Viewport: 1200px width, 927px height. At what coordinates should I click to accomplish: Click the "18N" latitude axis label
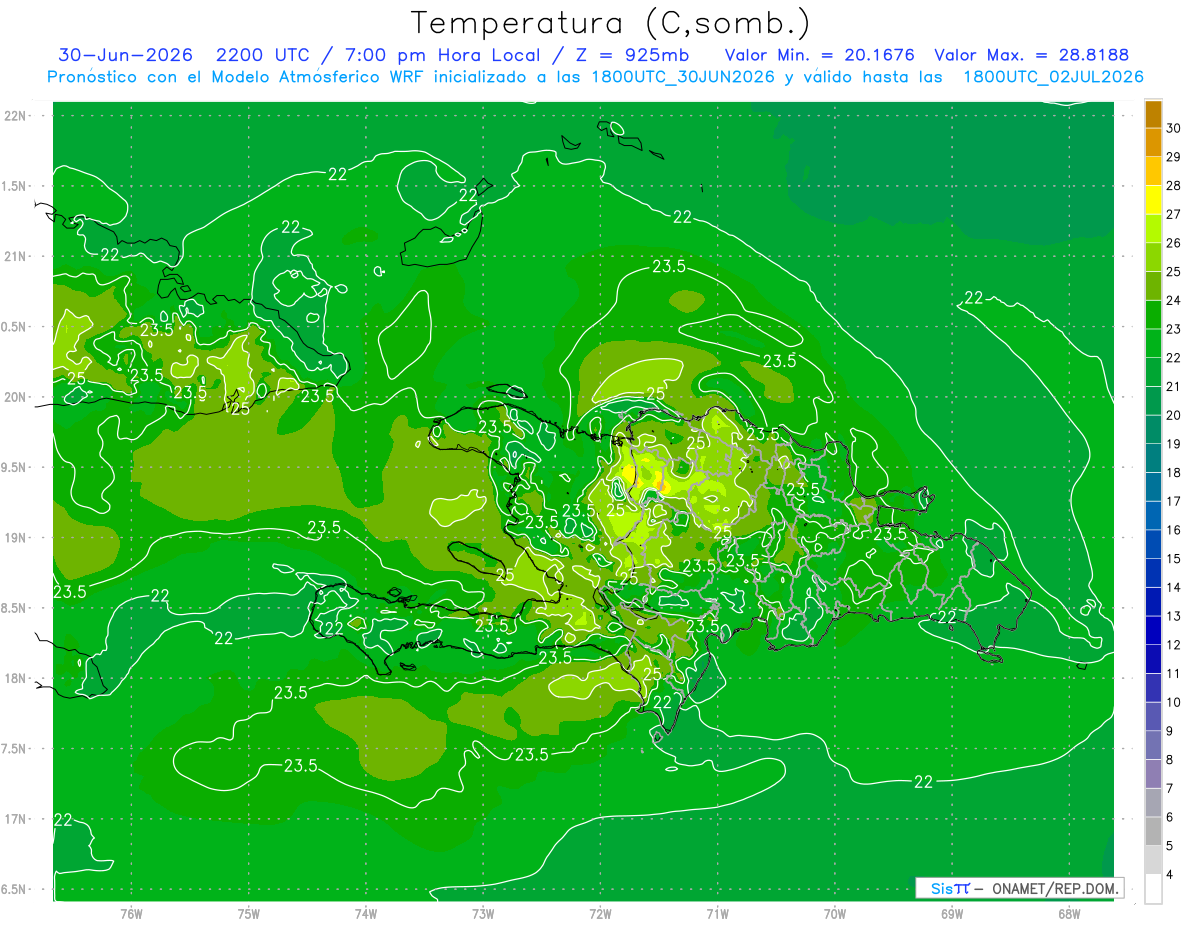pos(14,678)
